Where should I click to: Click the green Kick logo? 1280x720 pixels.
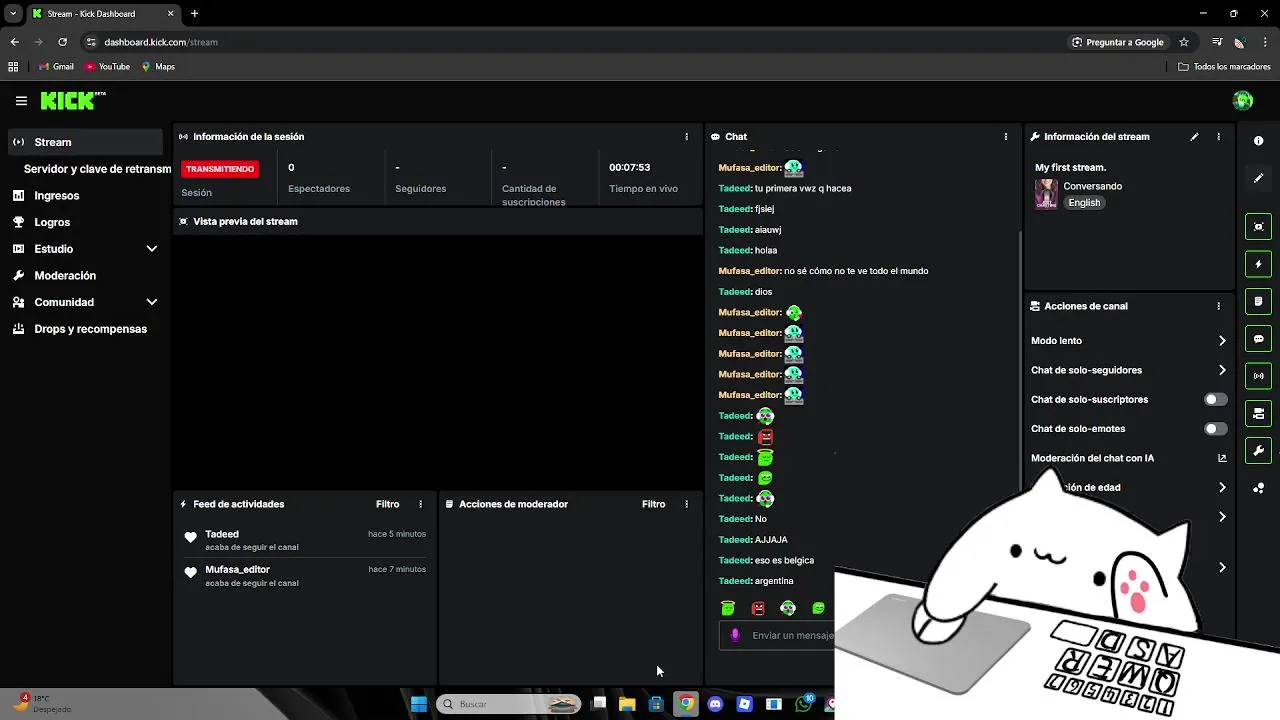[x=72, y=100]
